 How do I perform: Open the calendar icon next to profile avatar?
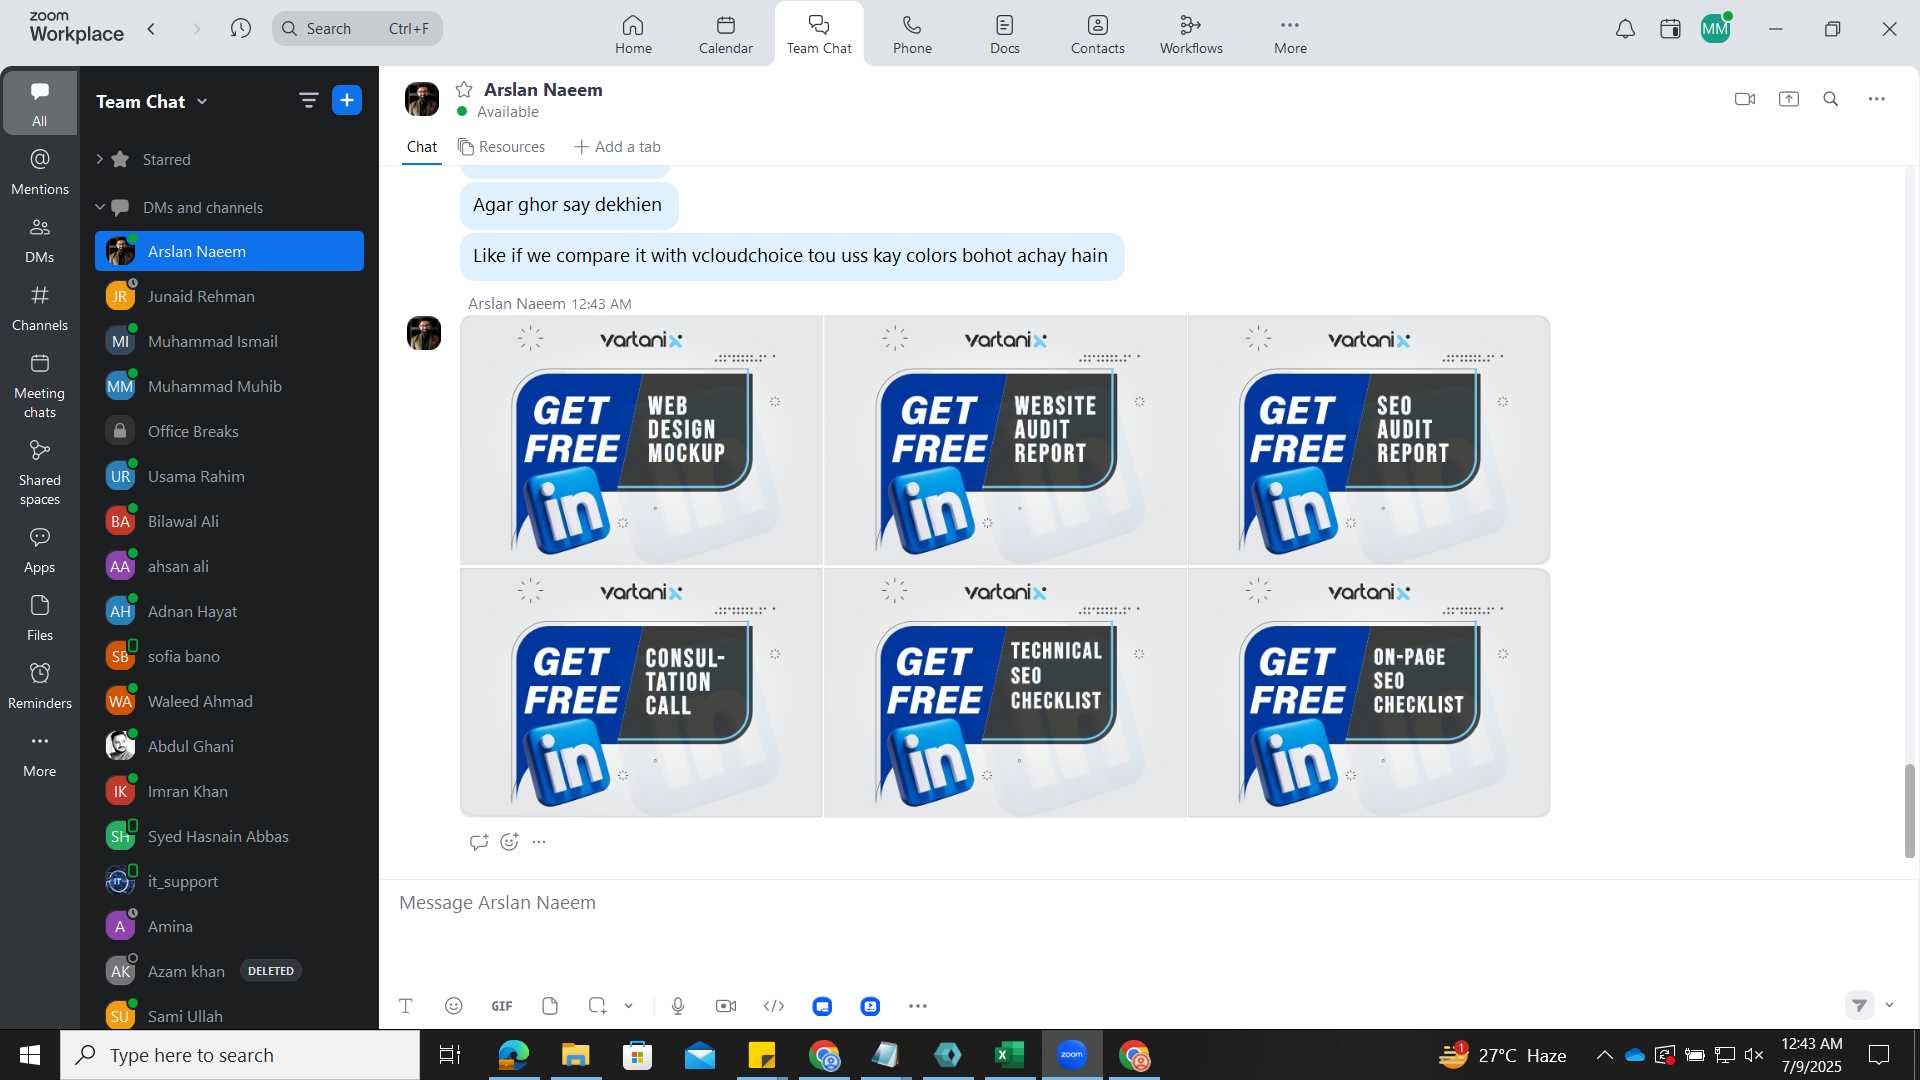[x=1670, y=29]
